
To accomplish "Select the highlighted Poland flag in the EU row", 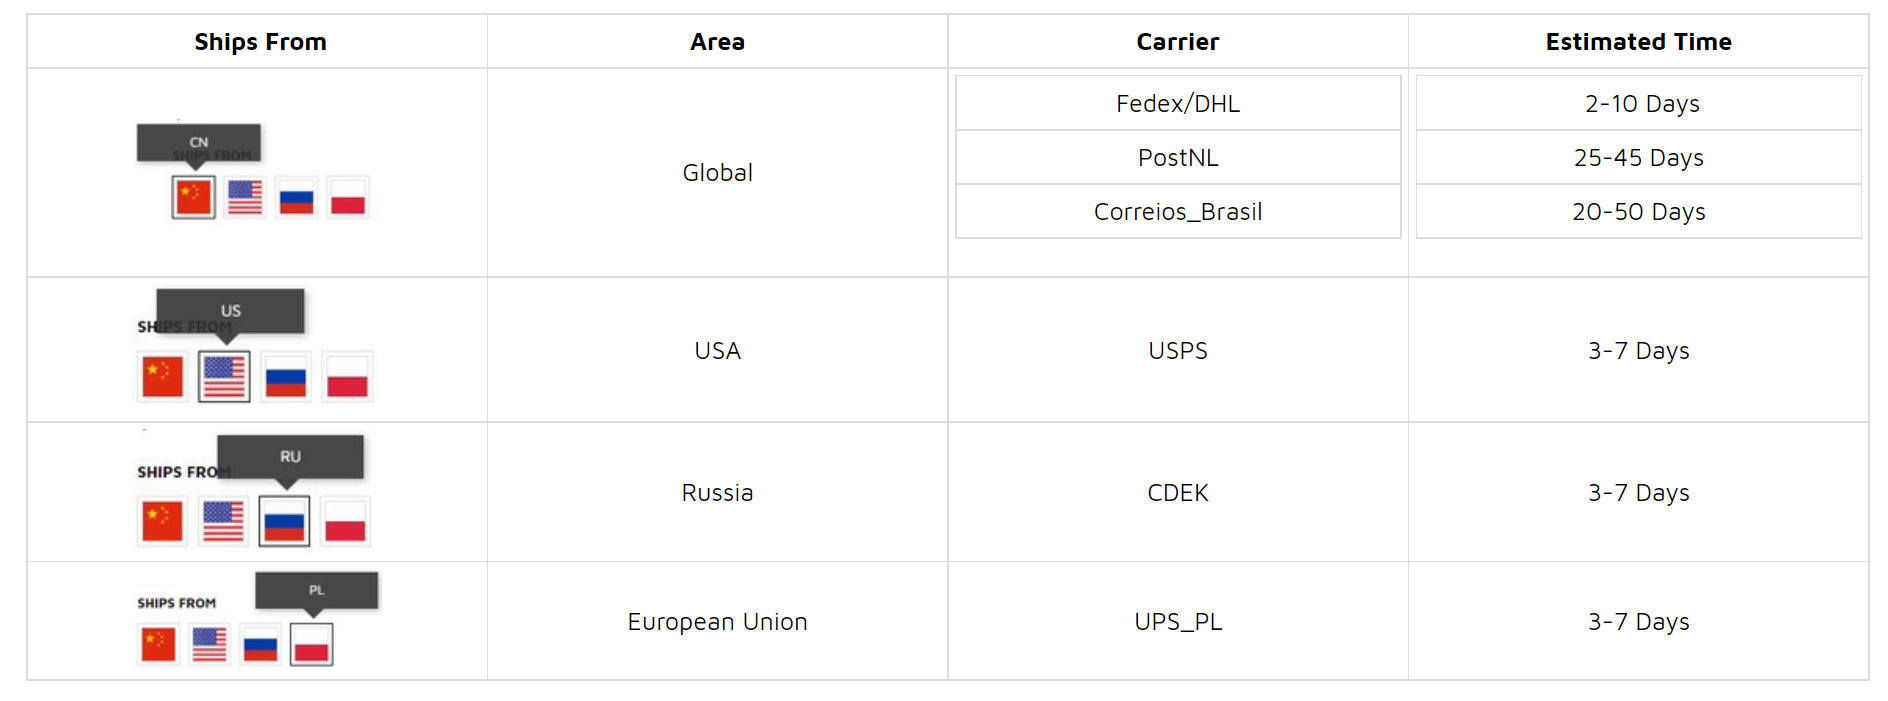I will pos(312,644).
